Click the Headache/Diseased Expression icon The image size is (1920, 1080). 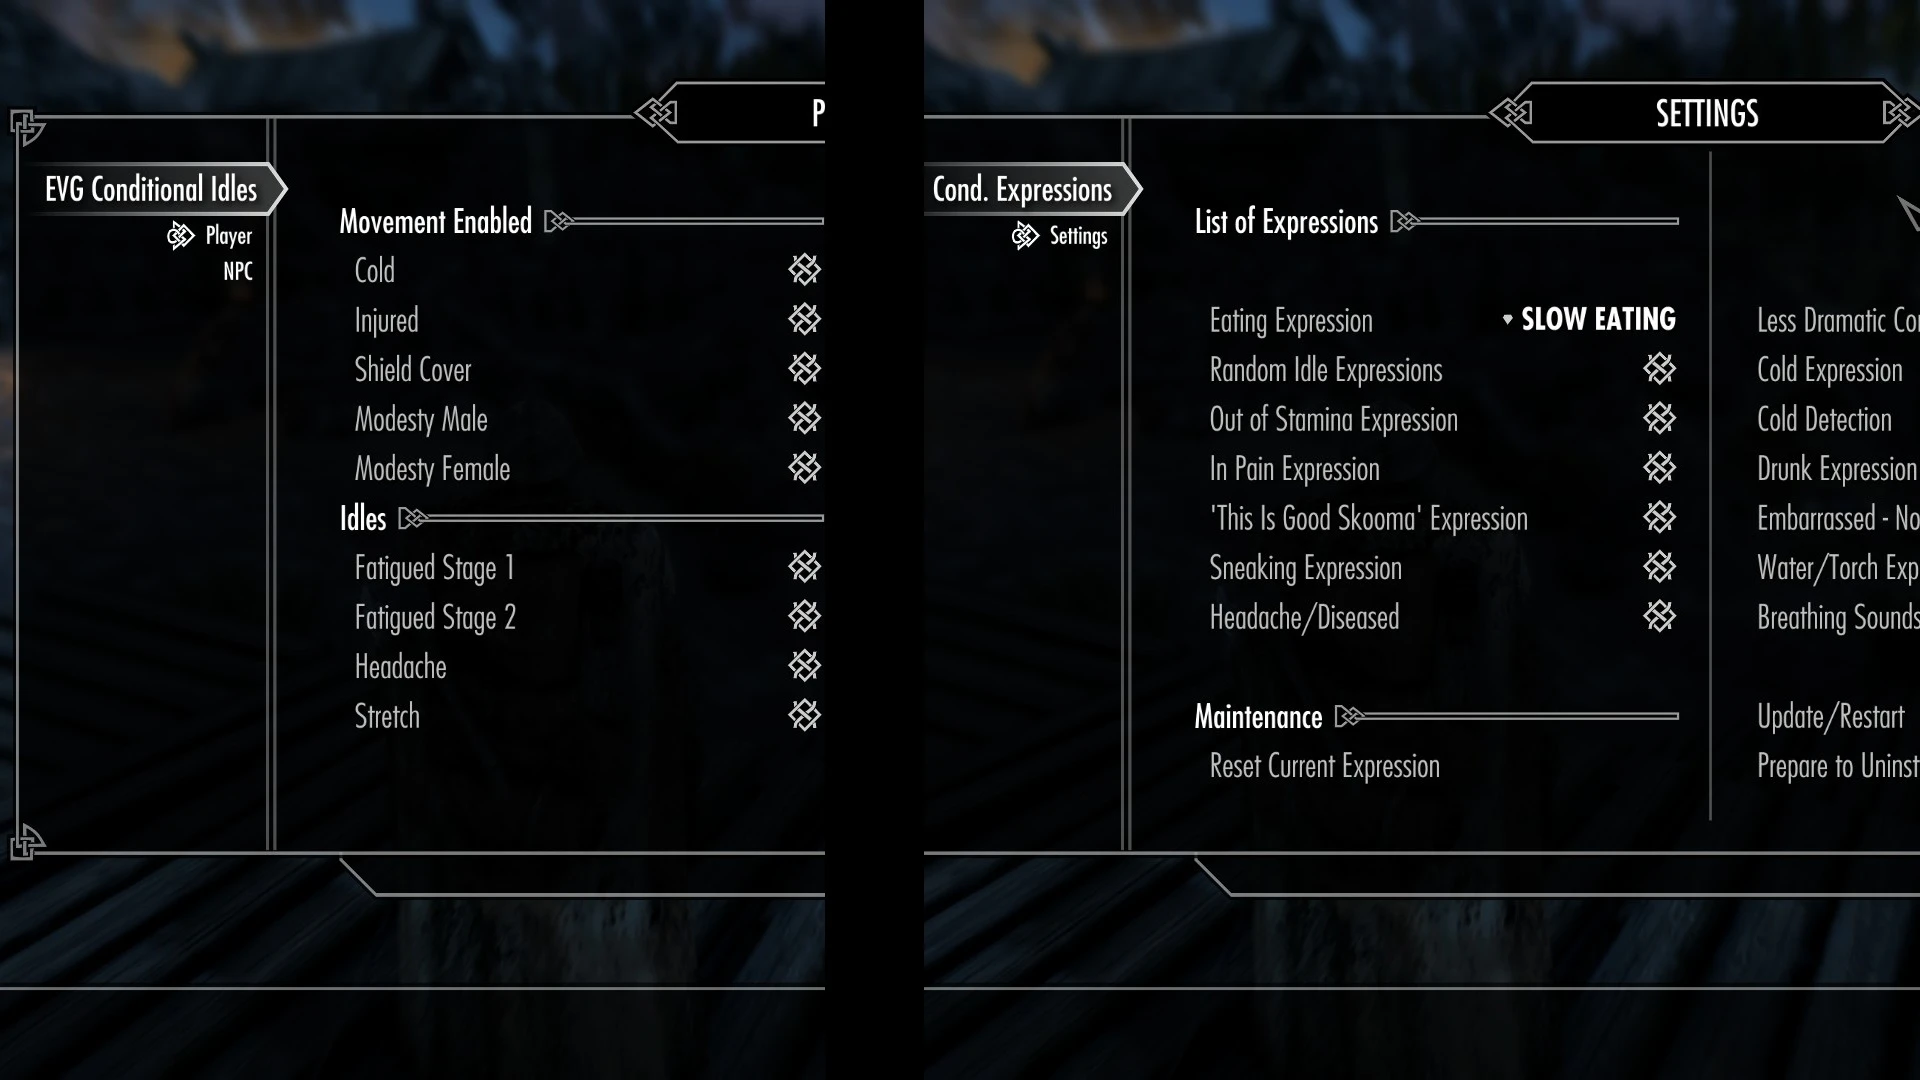click(1659, 616)
